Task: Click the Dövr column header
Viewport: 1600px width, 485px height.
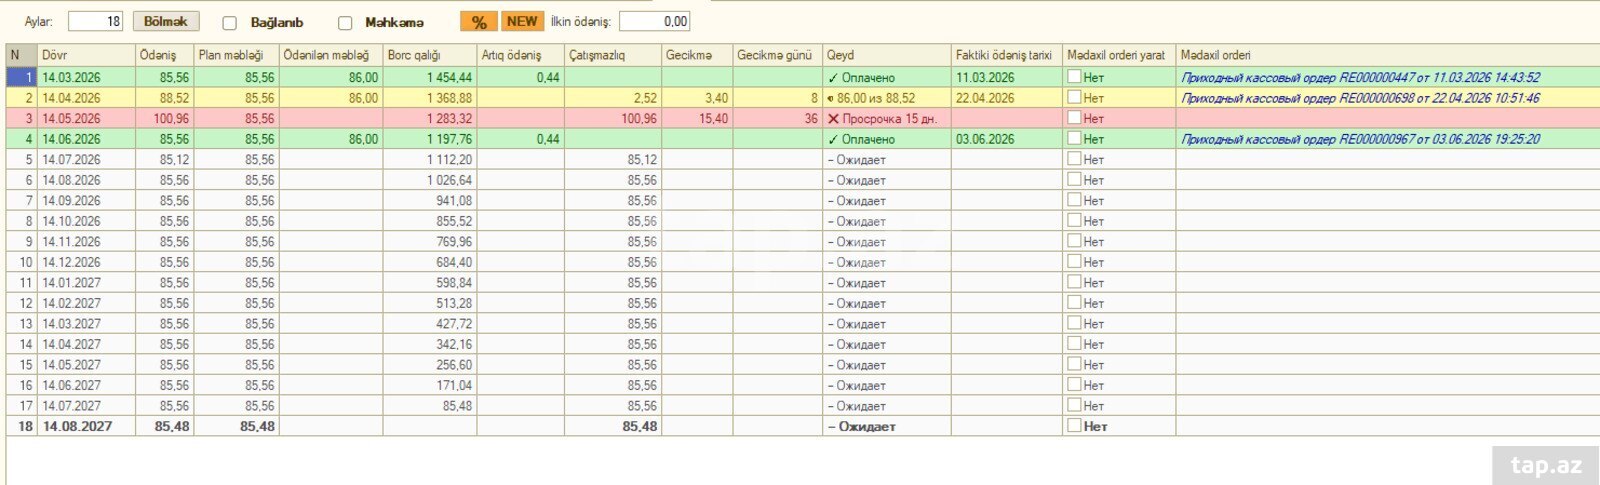Action: (86, 55)
